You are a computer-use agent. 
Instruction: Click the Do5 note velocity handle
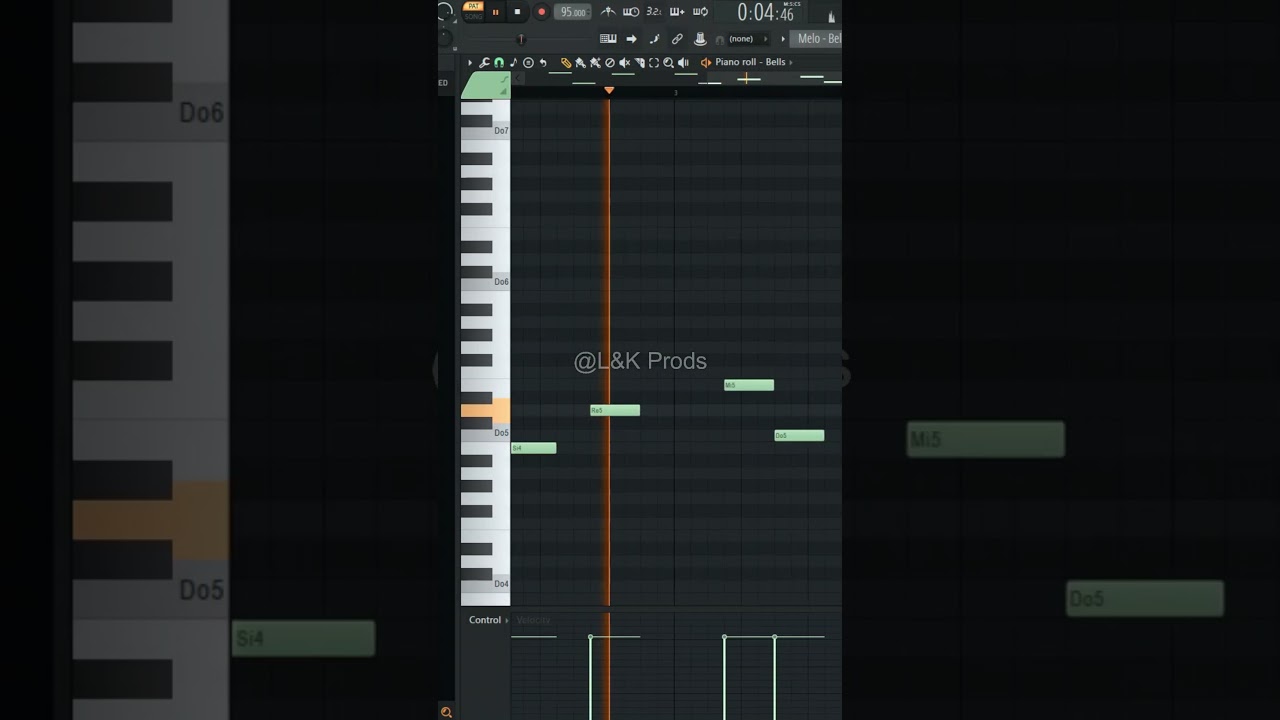point(774,637)
